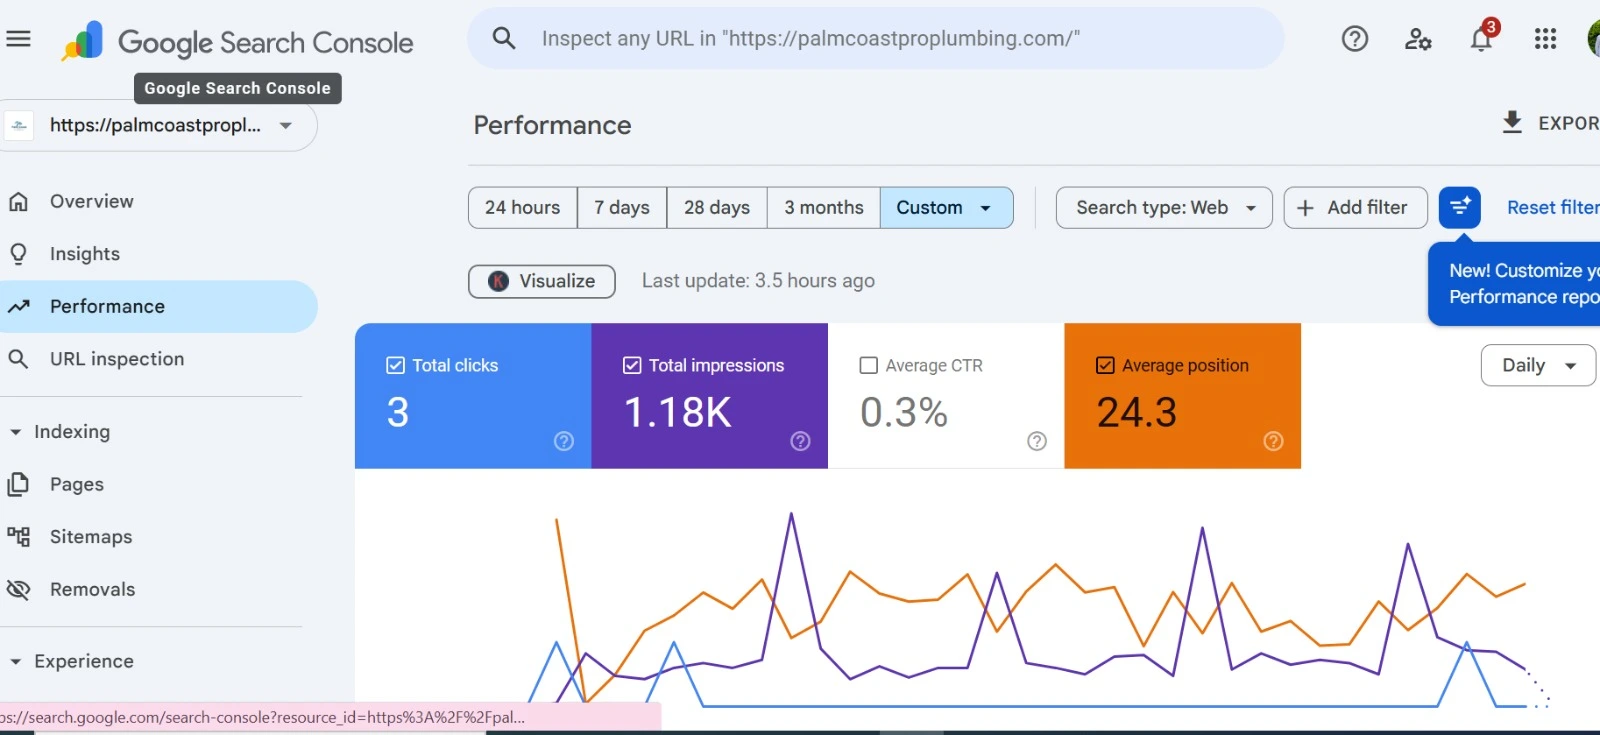Image resolution: width=1600 pixels, height=735 pixels.
Task: Uncheck the Total impressions checkbox
Action: click(x=632, y=365)
